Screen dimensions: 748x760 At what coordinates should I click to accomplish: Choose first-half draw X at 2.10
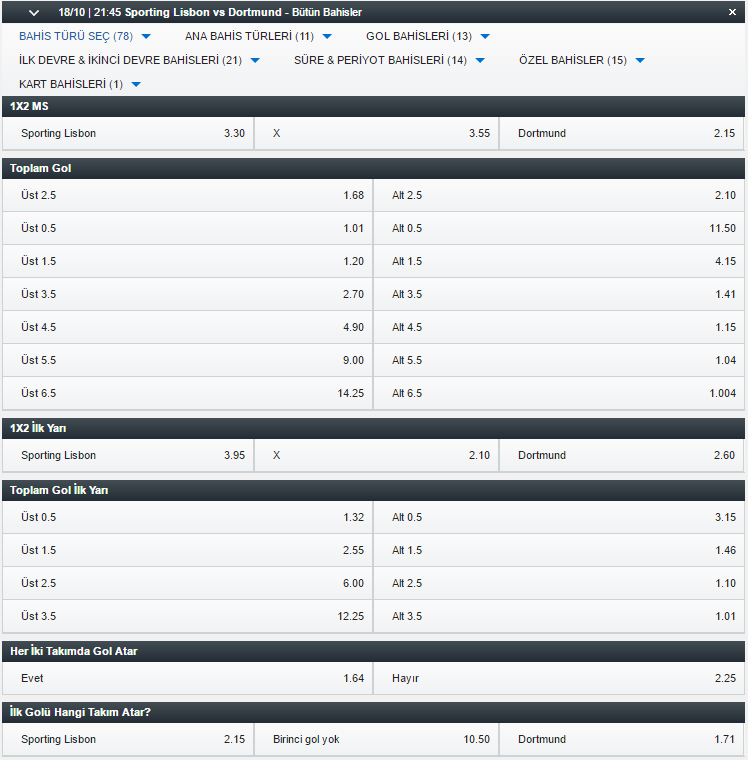pos(377,455)
